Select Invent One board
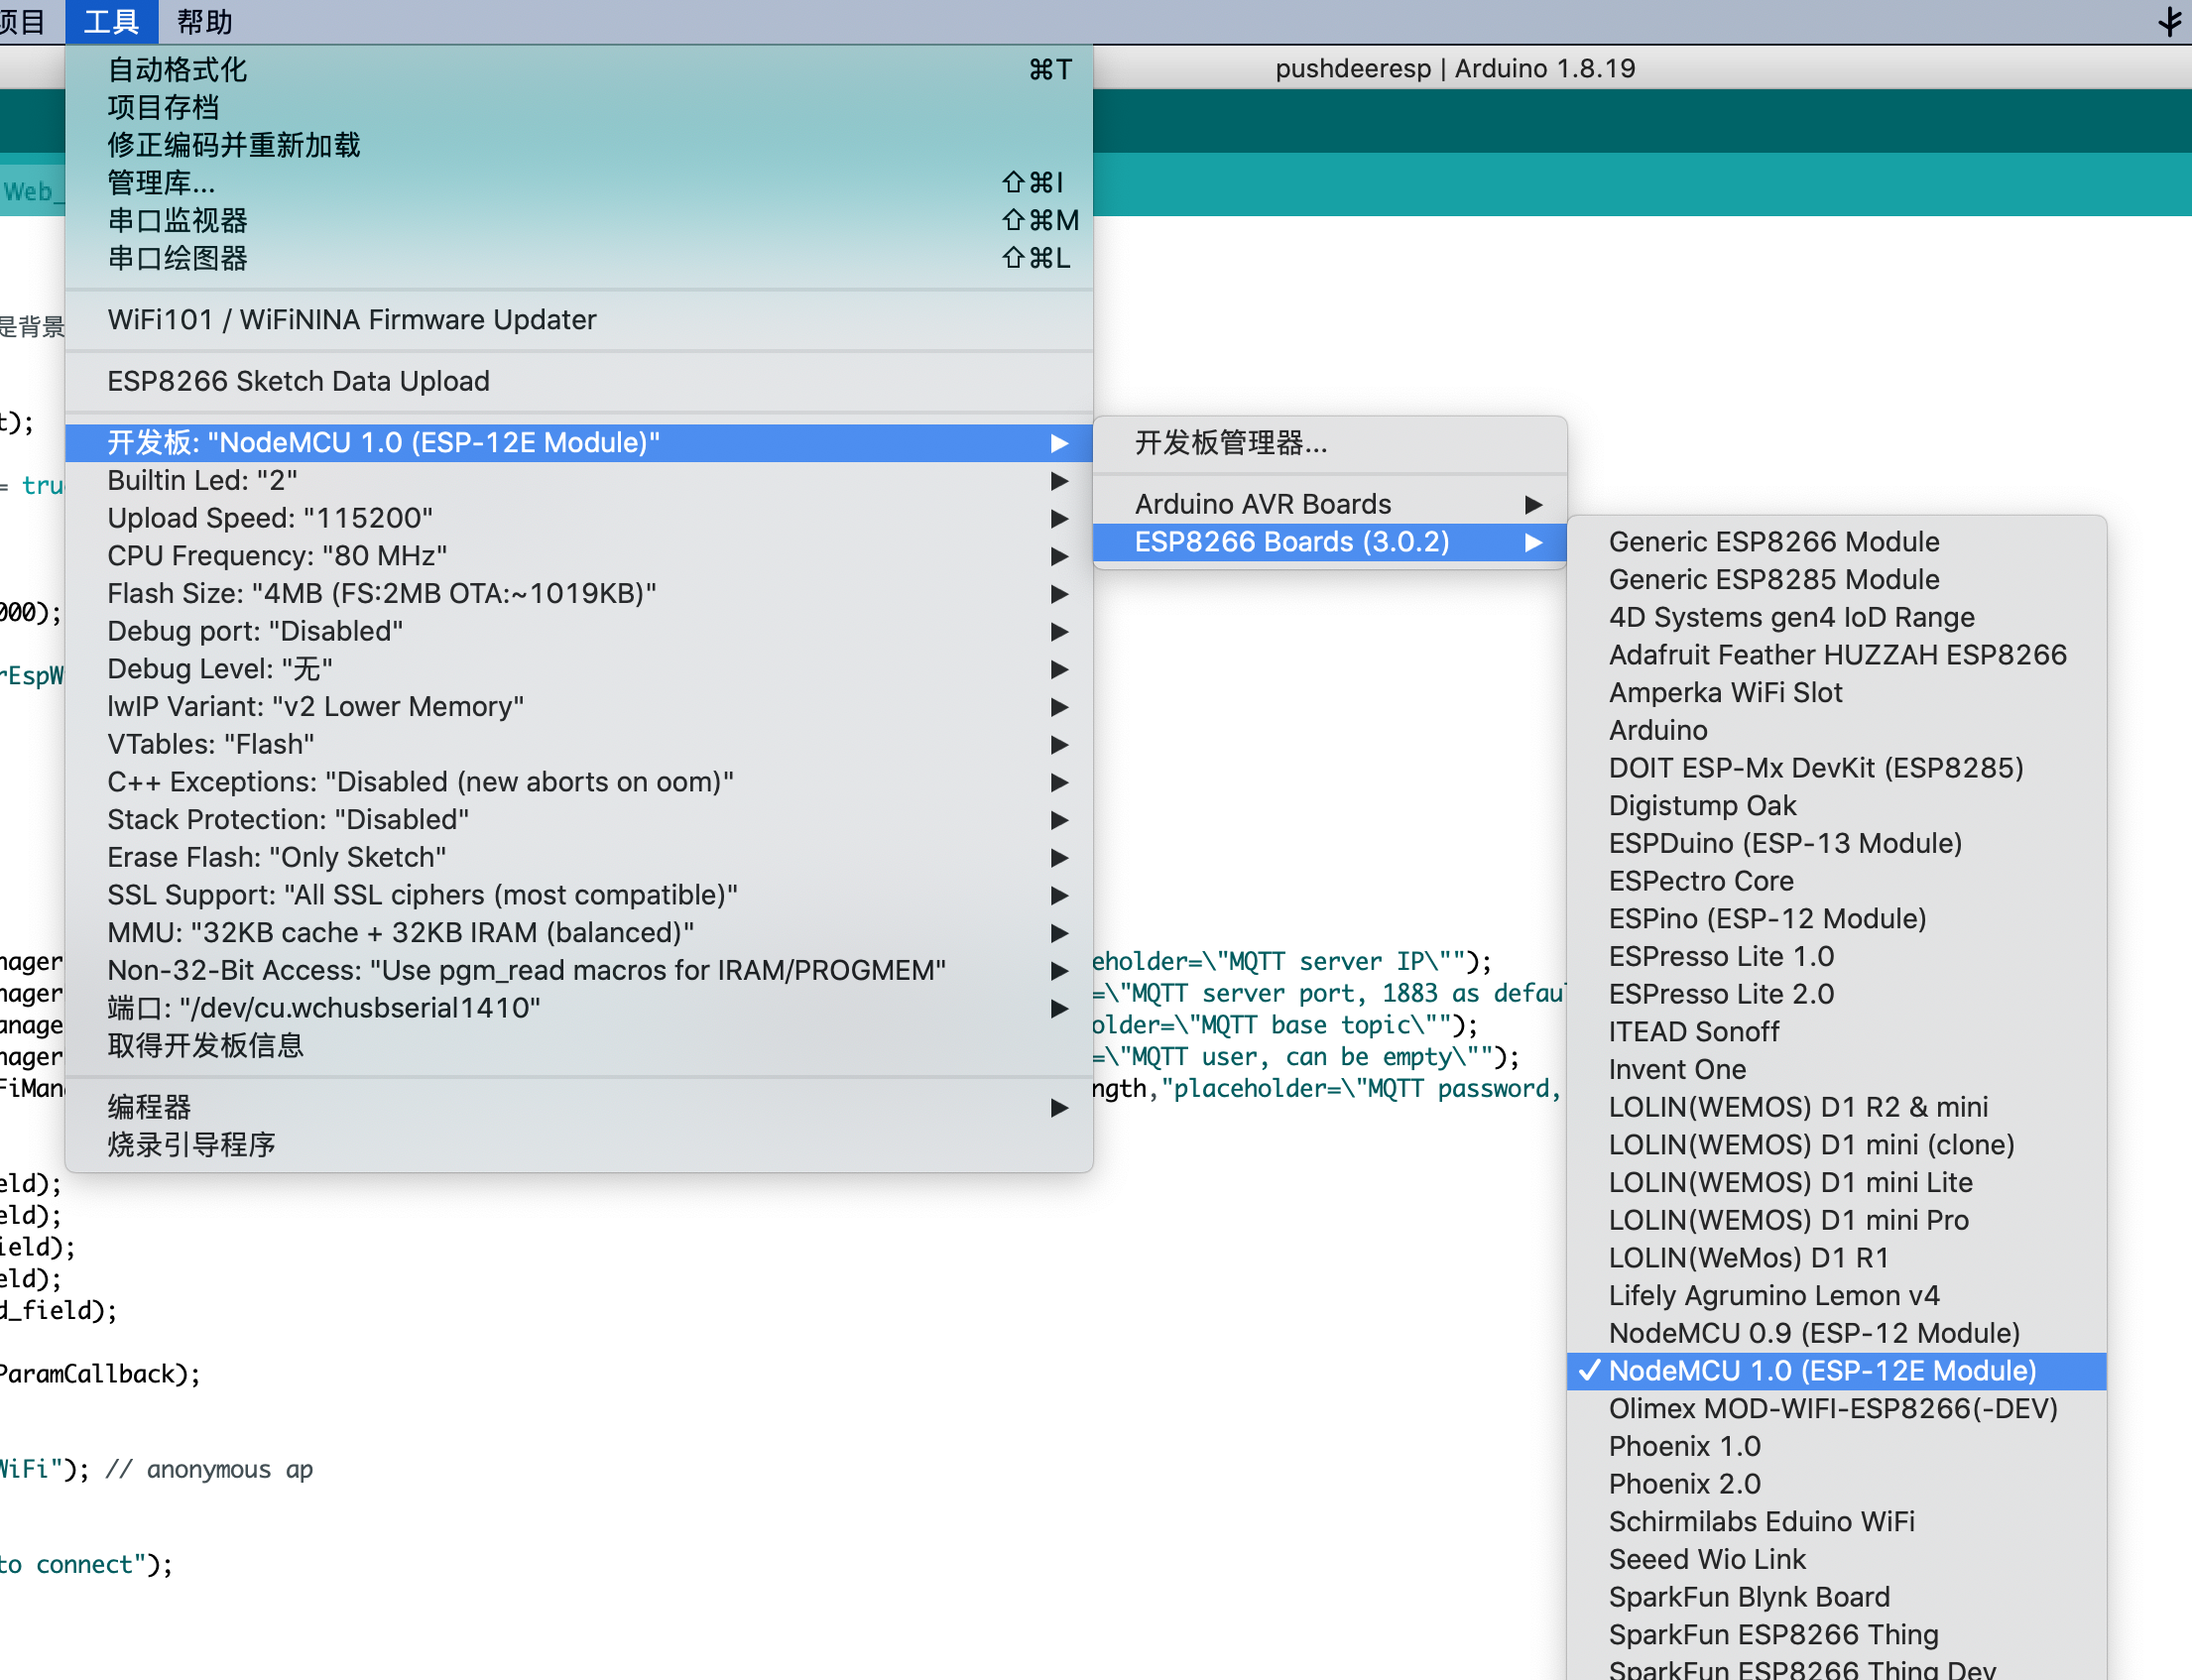This screenshot has height=1680, width=2192. click(1837, 1070)
